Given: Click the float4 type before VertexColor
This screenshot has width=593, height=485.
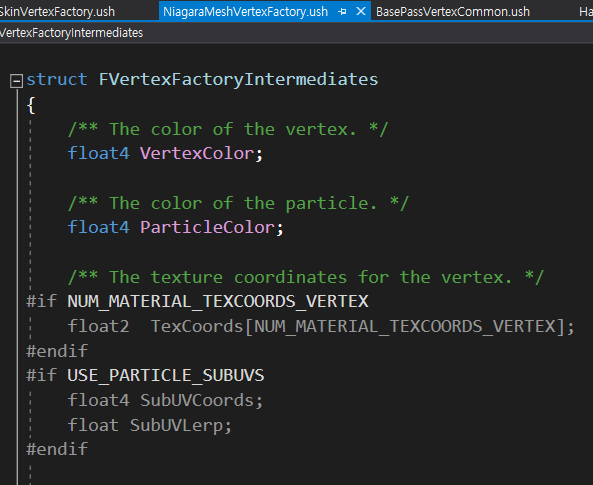Looking at the screenshot, I should coord(98,153).
